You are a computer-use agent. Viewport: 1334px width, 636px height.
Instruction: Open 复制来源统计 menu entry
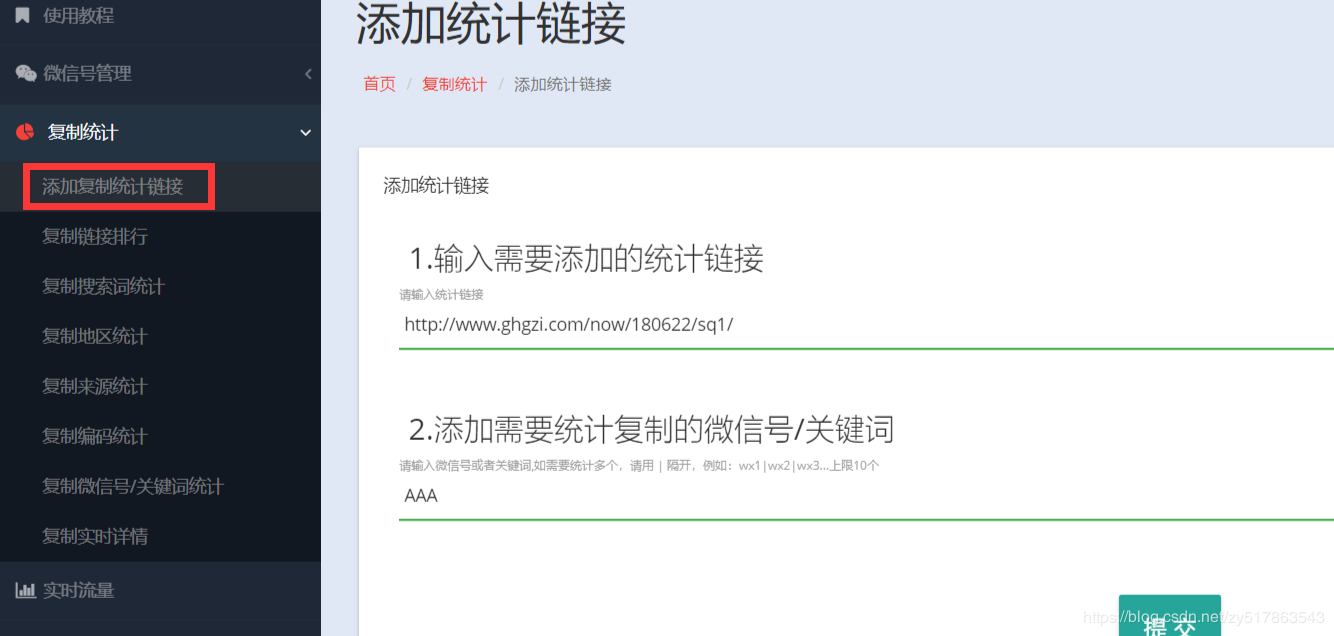click(x=95, y=386)
